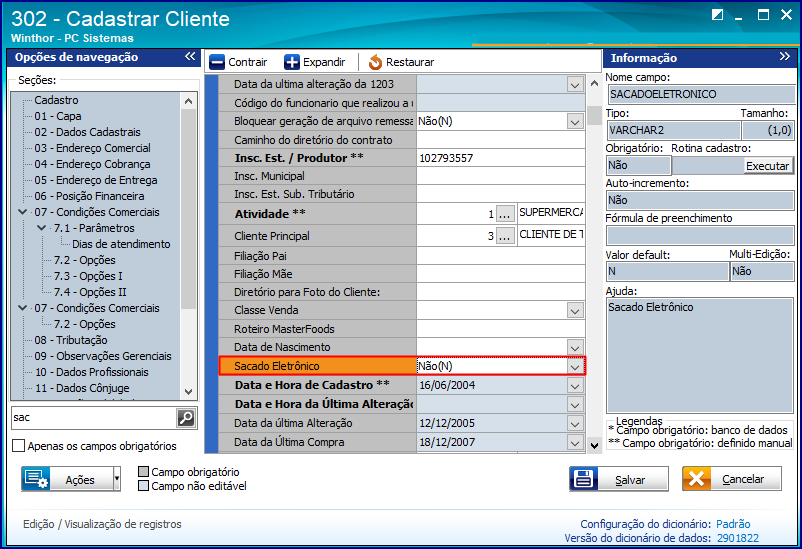Click the Ajuda text area 'Sacado Eletrônico'

[700, 356]
